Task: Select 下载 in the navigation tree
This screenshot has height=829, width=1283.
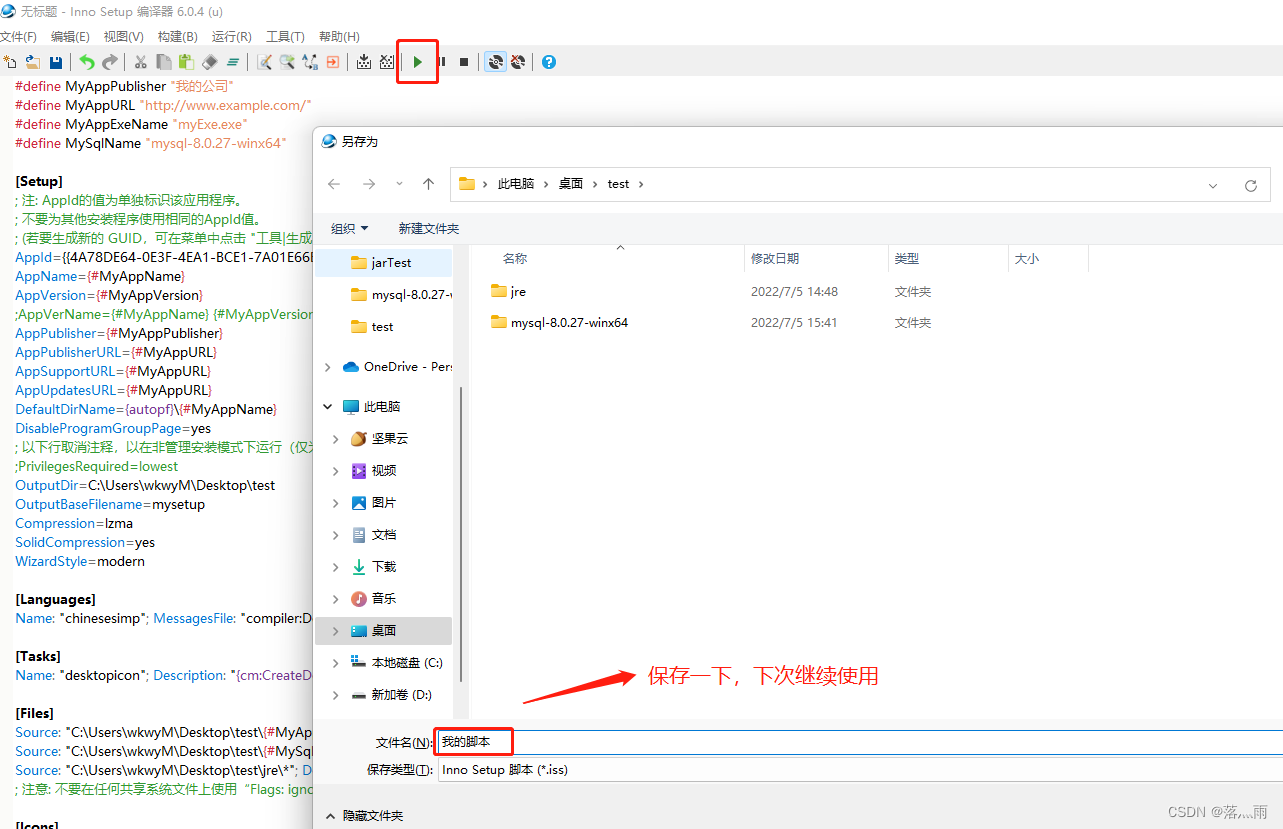Action: pyautogui.click(x=383, y=567)
